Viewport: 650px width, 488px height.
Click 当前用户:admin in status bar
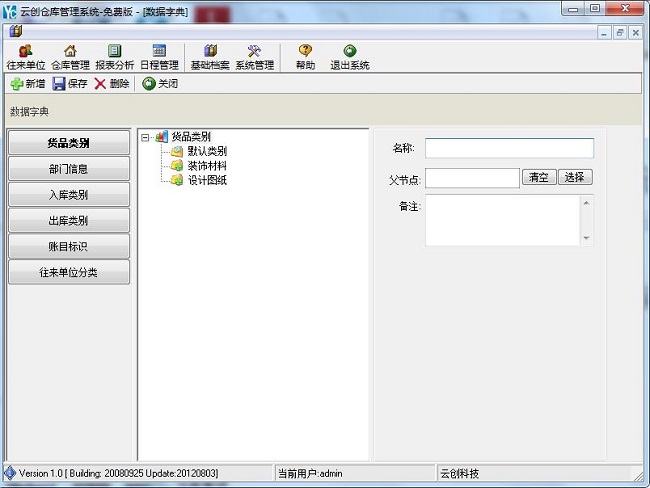tap(310, 473)
